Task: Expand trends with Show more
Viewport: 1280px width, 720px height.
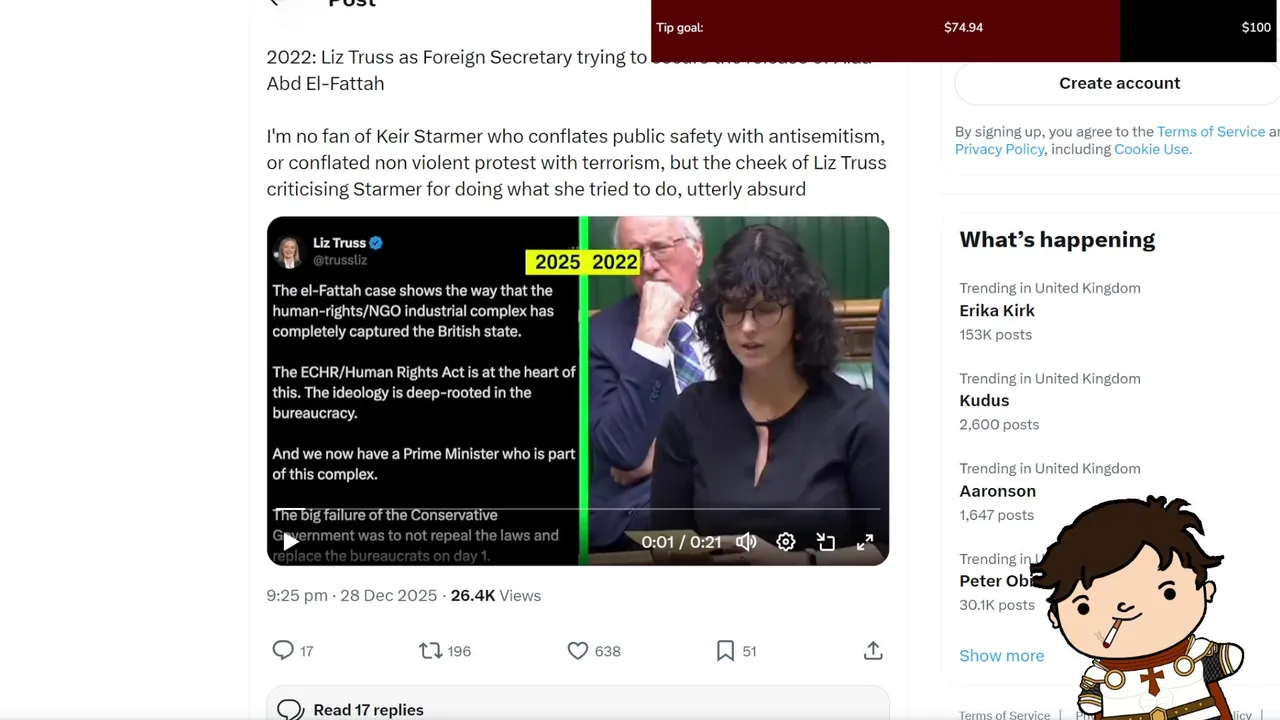Action: pyautogui.click(x=1001, y=656)
